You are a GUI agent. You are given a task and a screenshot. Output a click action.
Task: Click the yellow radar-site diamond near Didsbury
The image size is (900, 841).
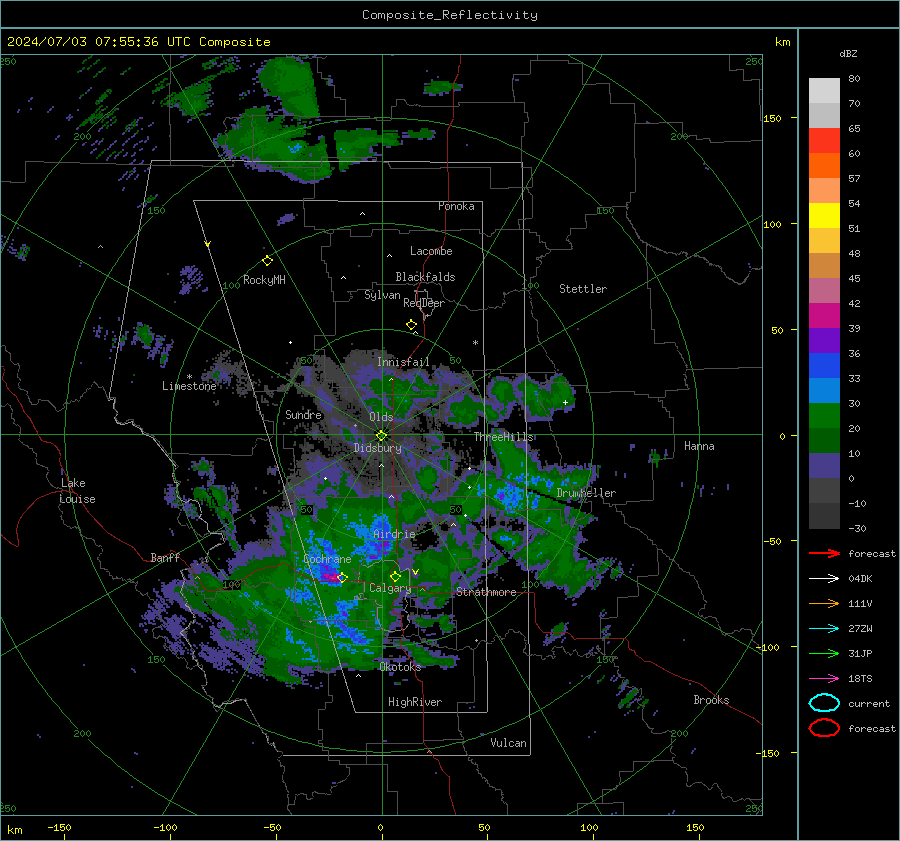pos(382,436)
